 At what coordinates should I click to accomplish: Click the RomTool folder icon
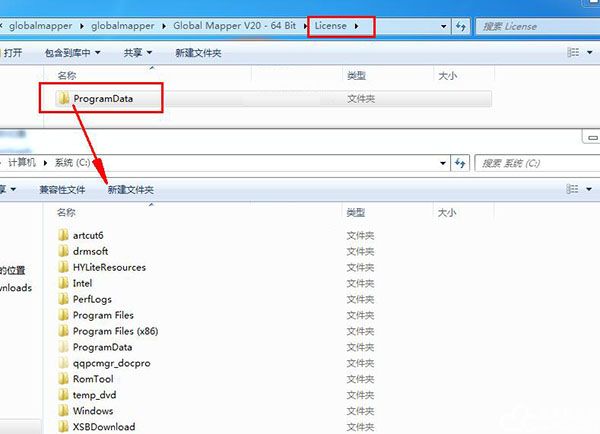pos(63,379)
